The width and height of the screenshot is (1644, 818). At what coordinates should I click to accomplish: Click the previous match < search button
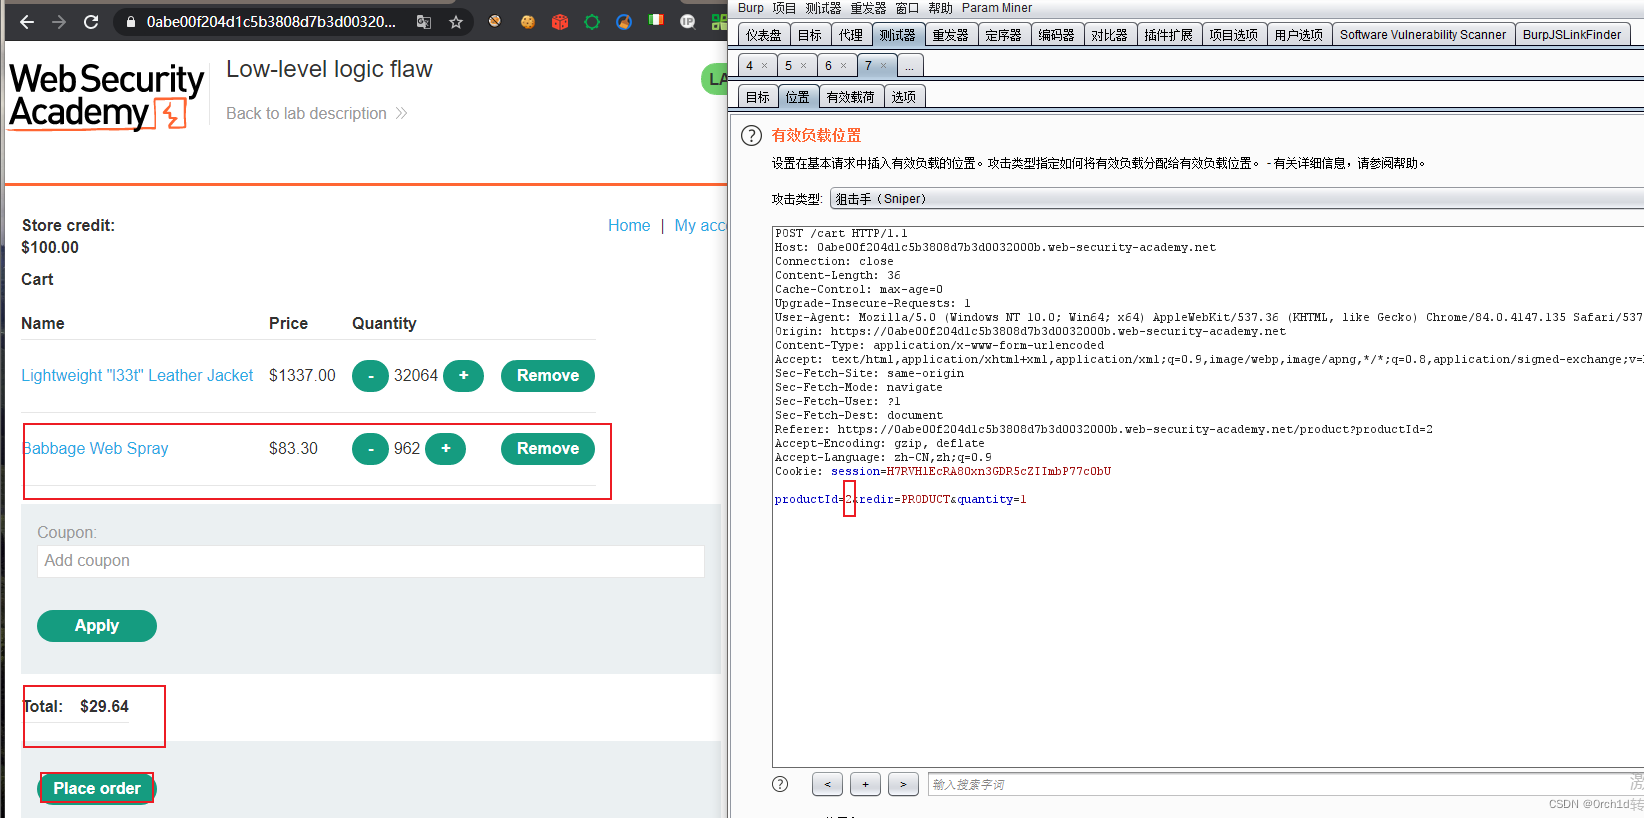pos(827,785)
